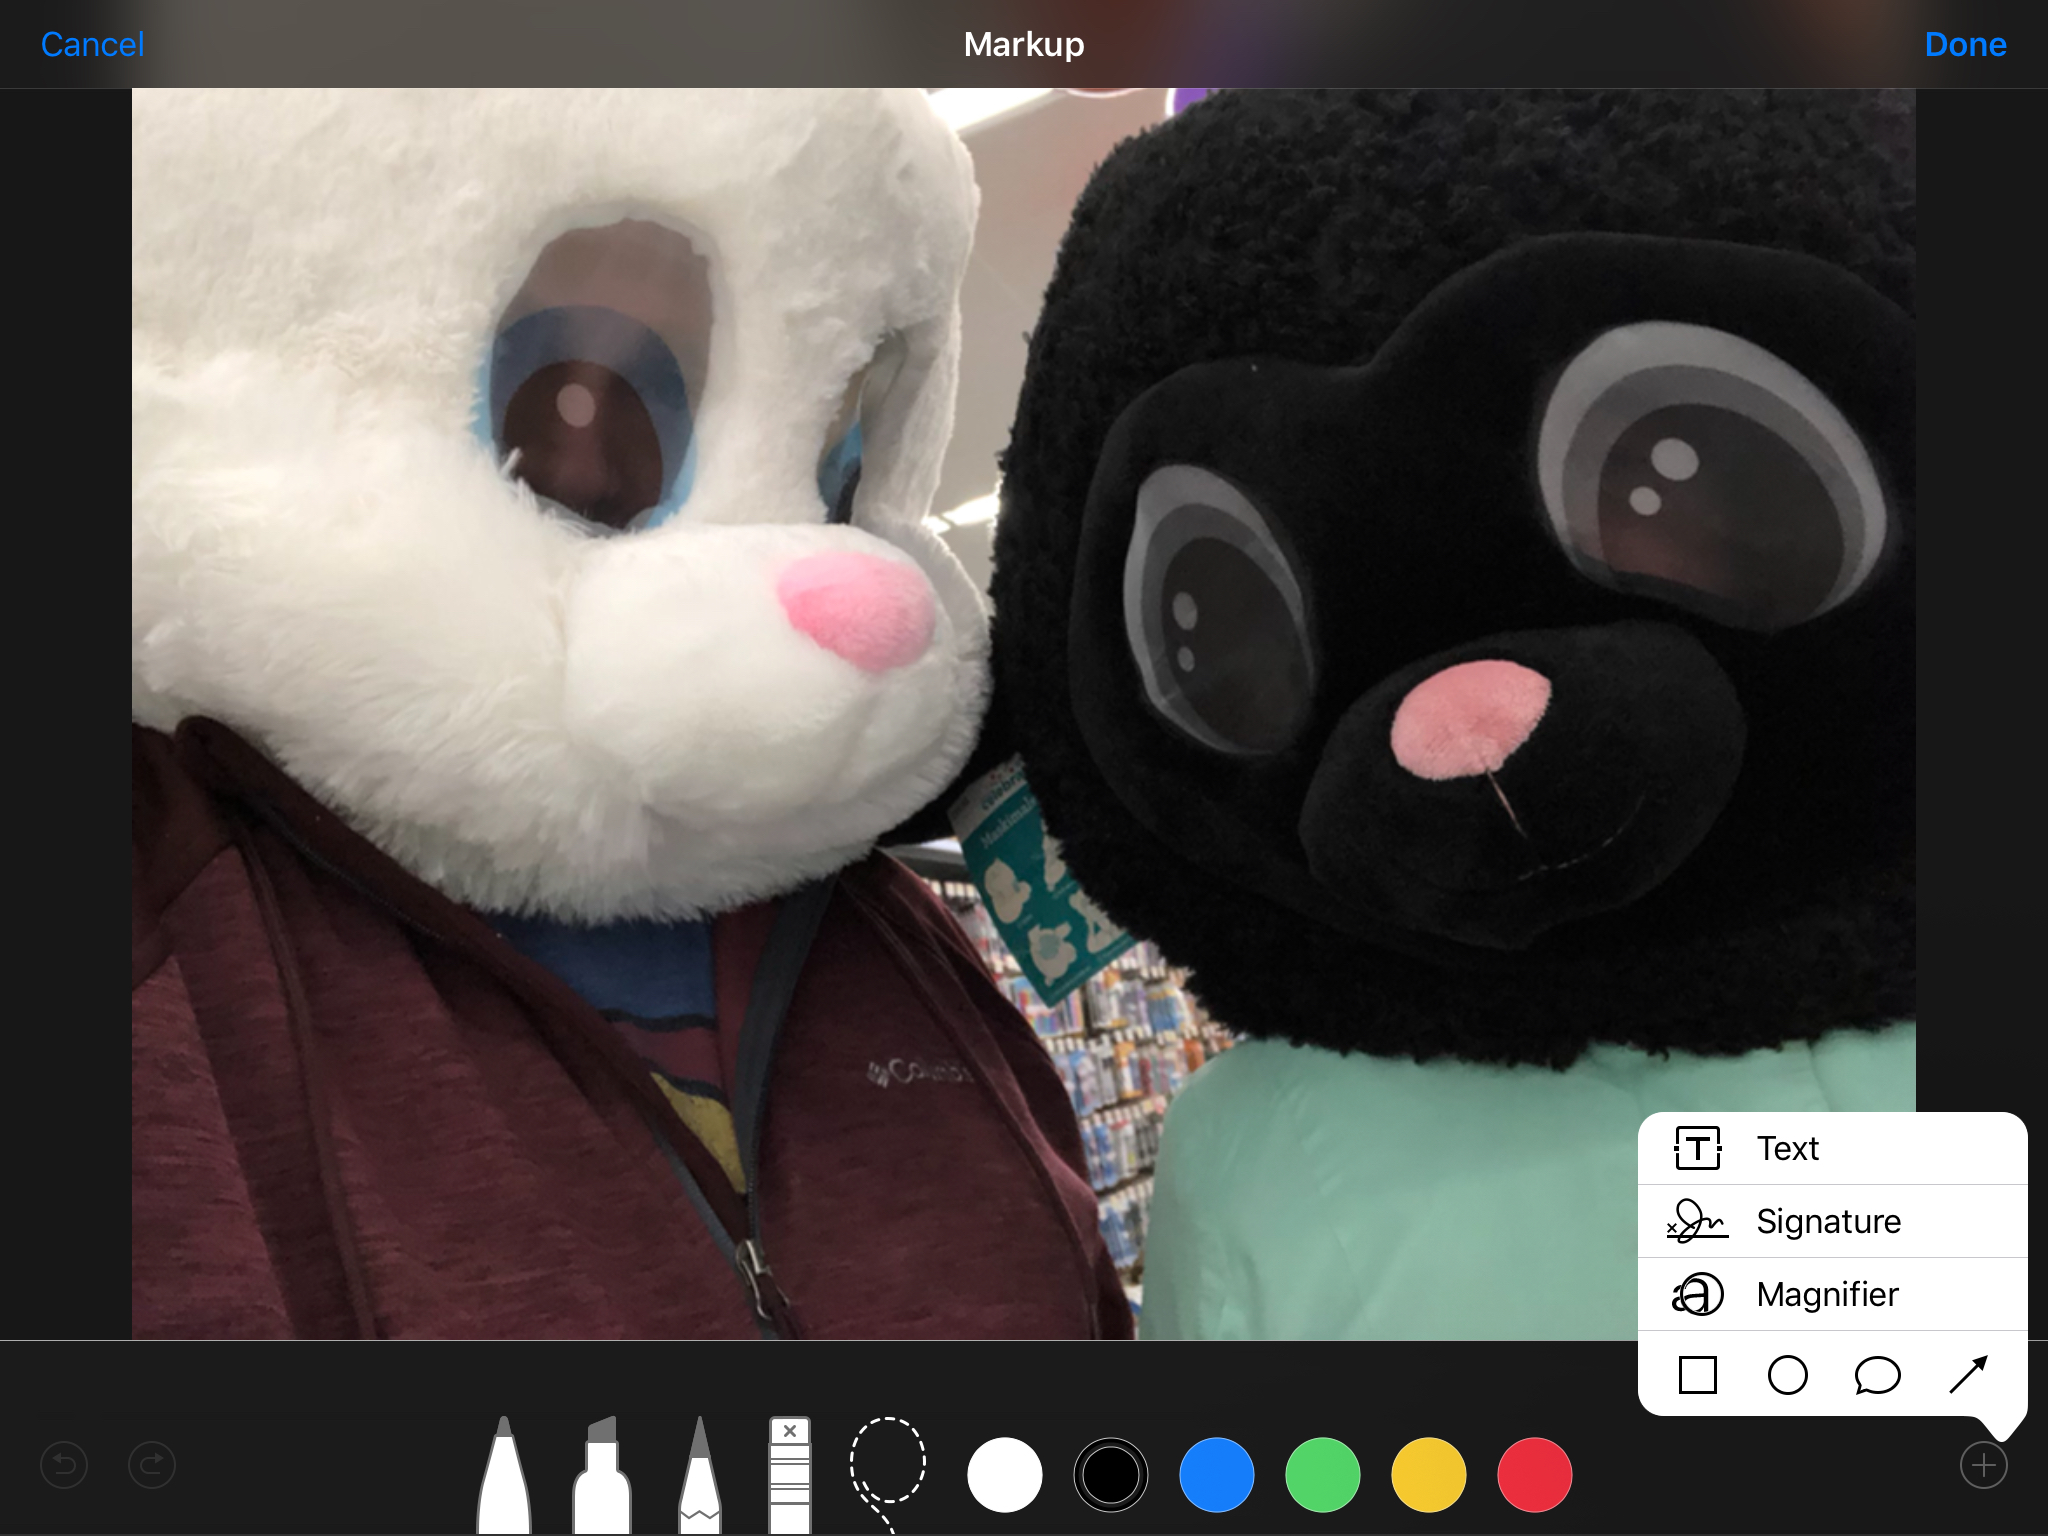Screen dimensions: 2048x1536
Task: Choose the blue color swatch
Action: click(x=1217, y=1475)
